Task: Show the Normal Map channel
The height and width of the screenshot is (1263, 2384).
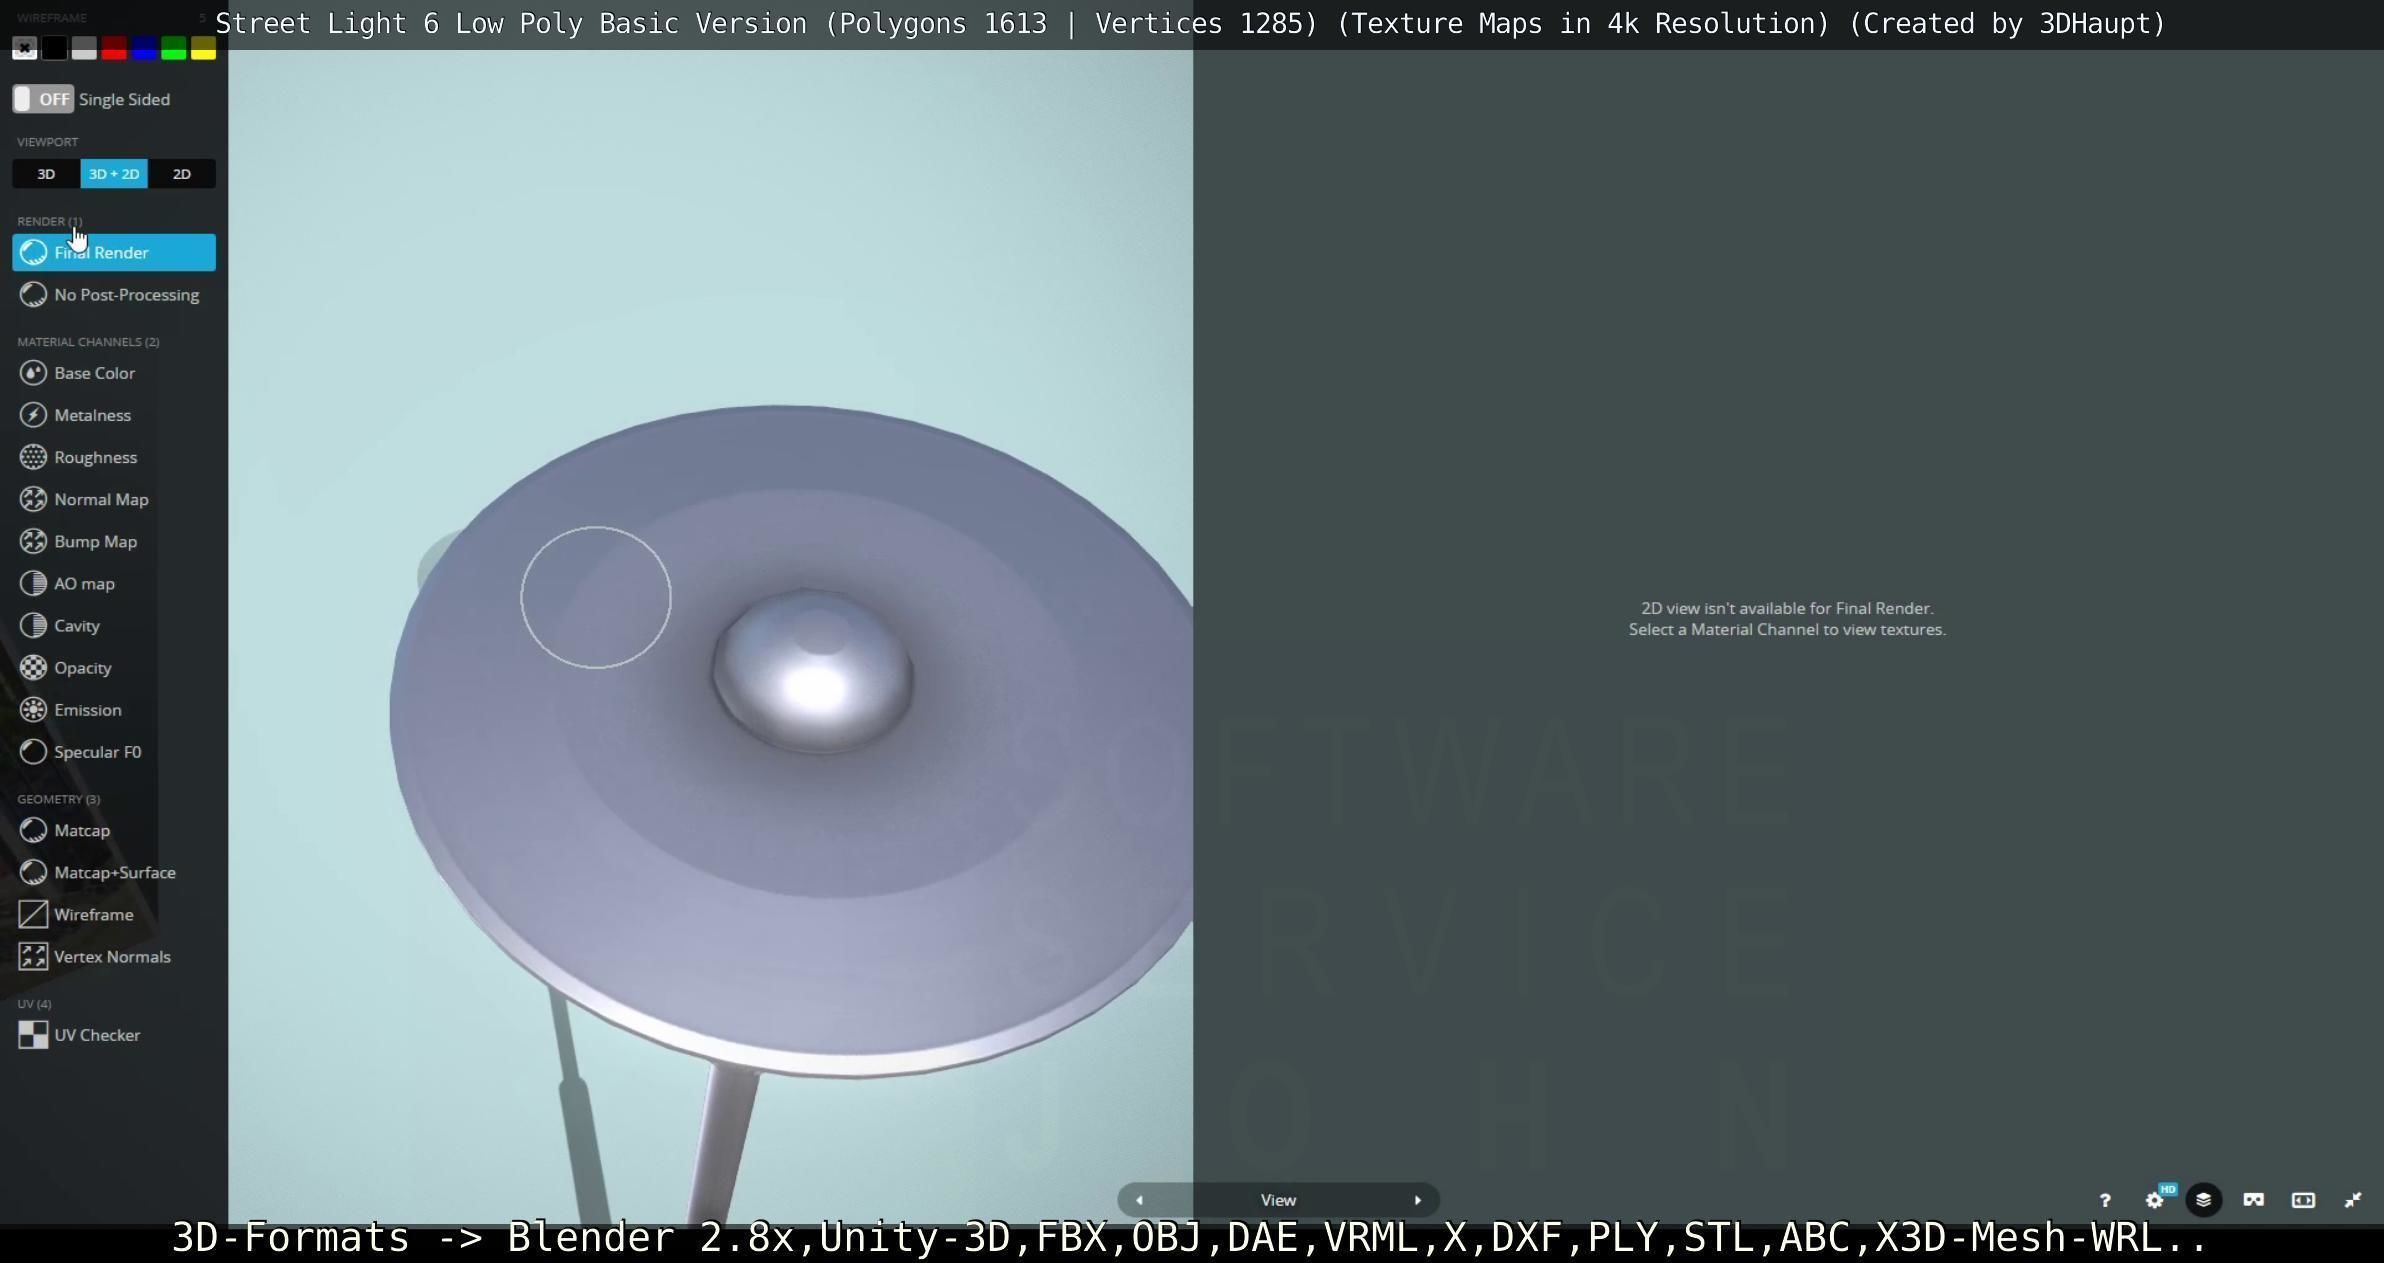Action: coord(114,499)
